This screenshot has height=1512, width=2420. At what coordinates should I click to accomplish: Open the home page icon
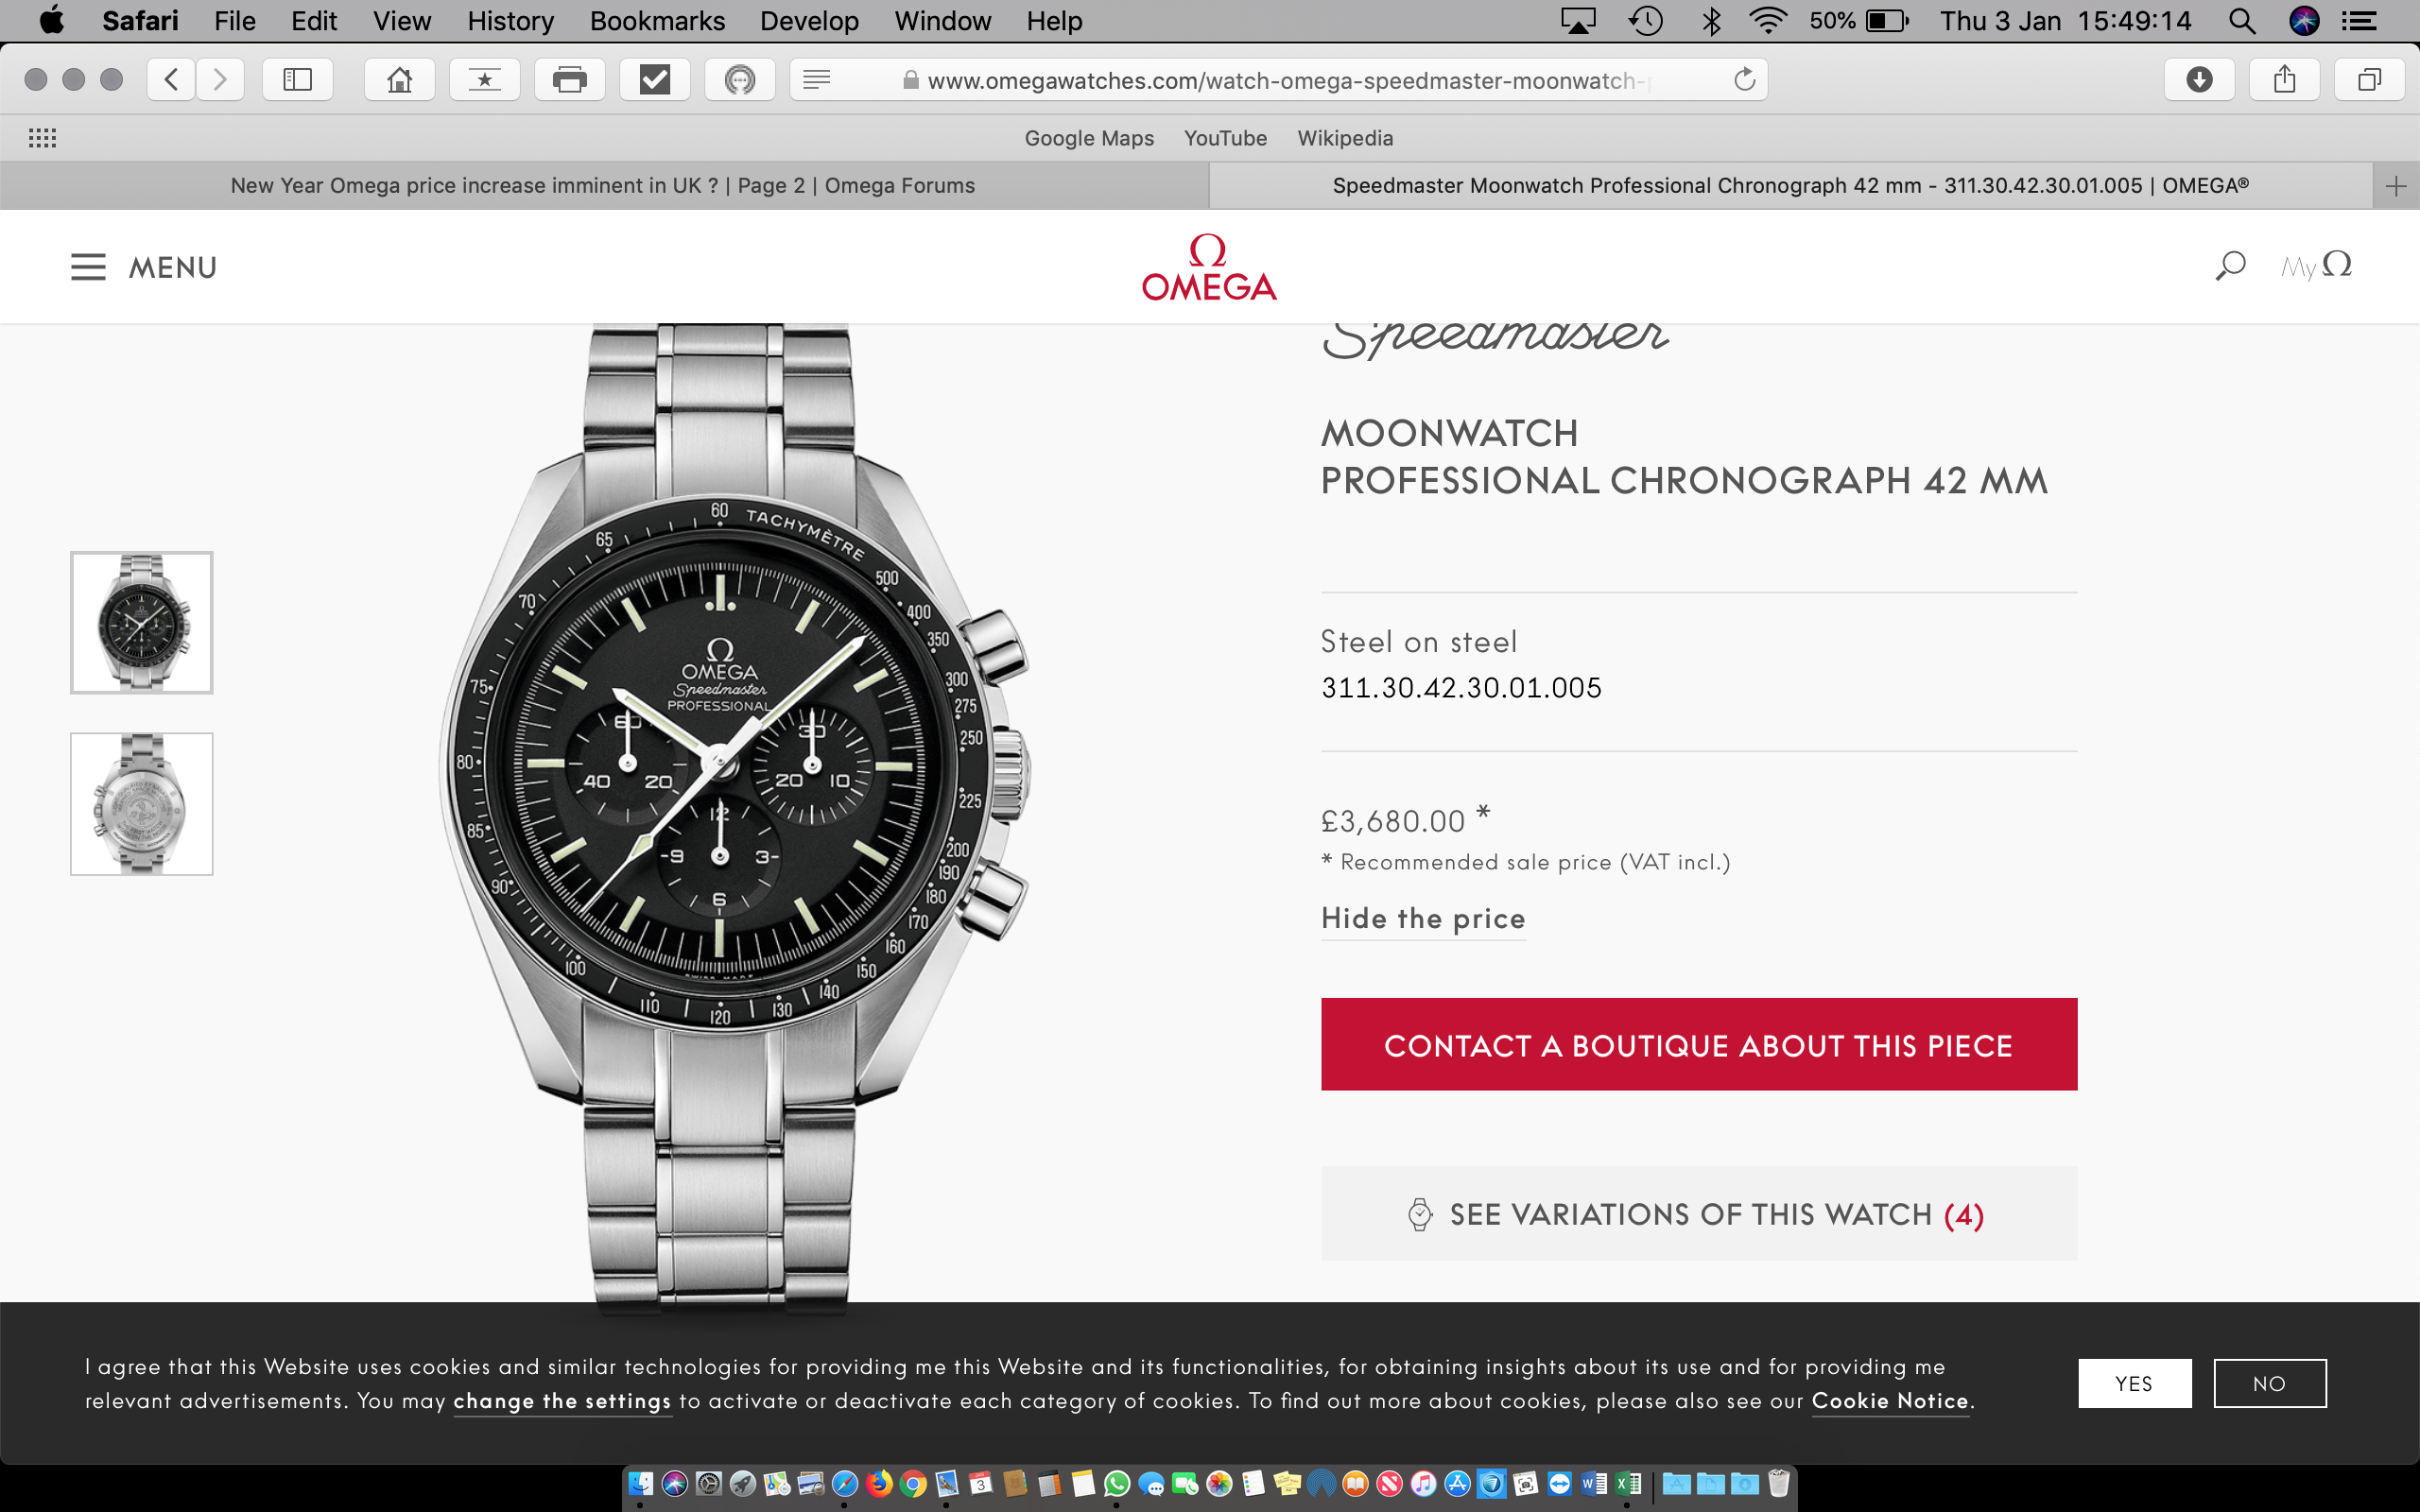[x=399, y=79]
